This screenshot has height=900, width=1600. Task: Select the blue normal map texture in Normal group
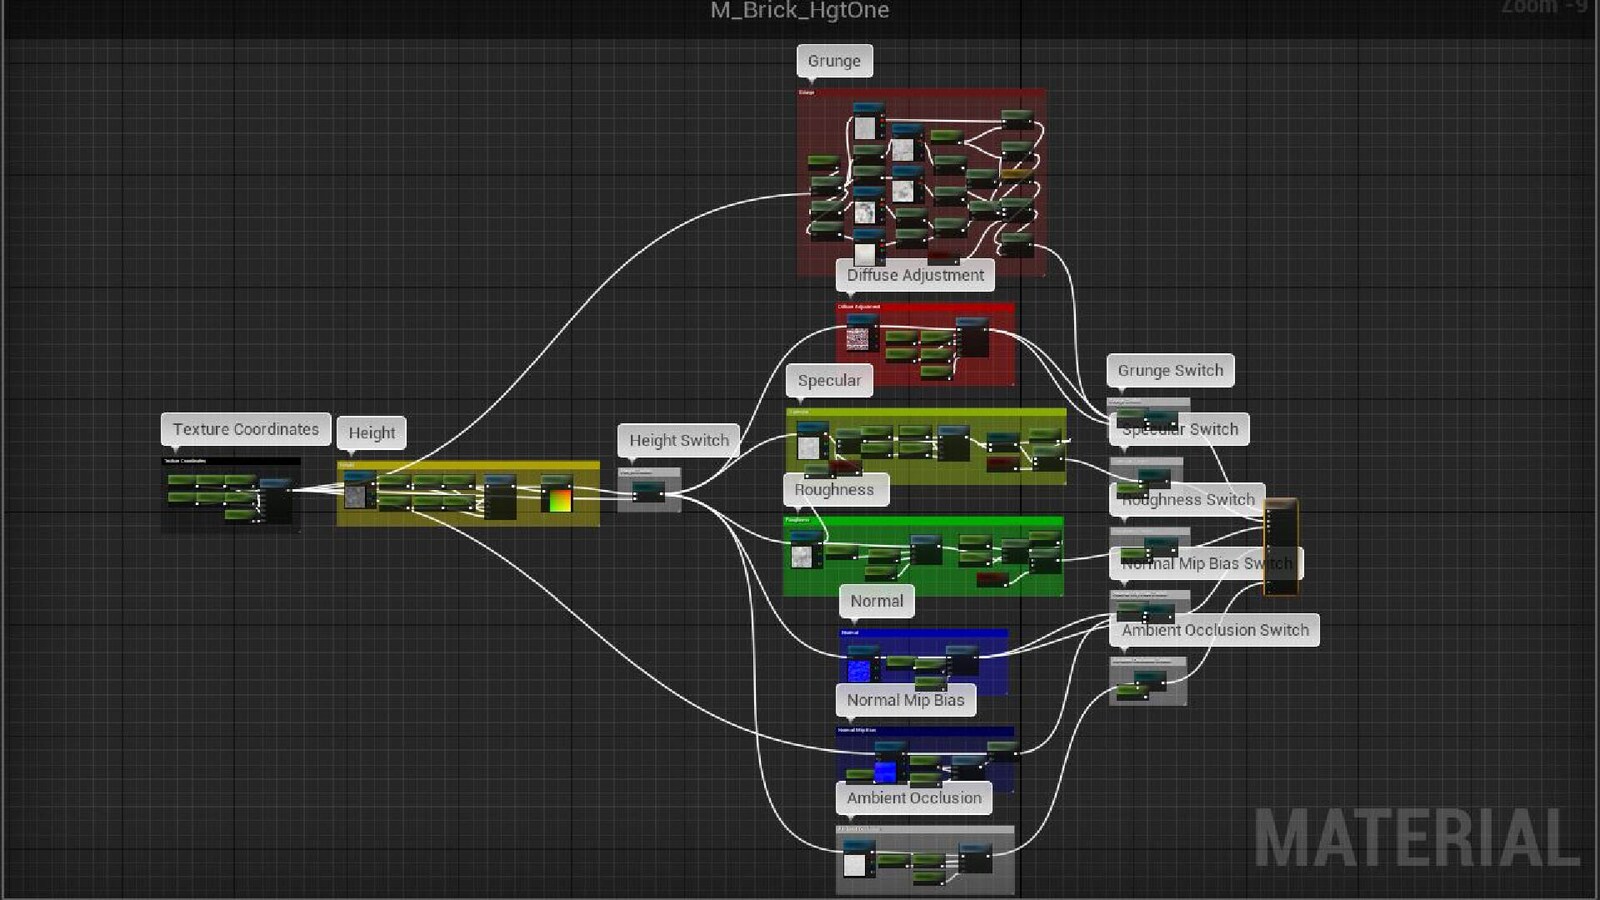click(x=859, y=669)
